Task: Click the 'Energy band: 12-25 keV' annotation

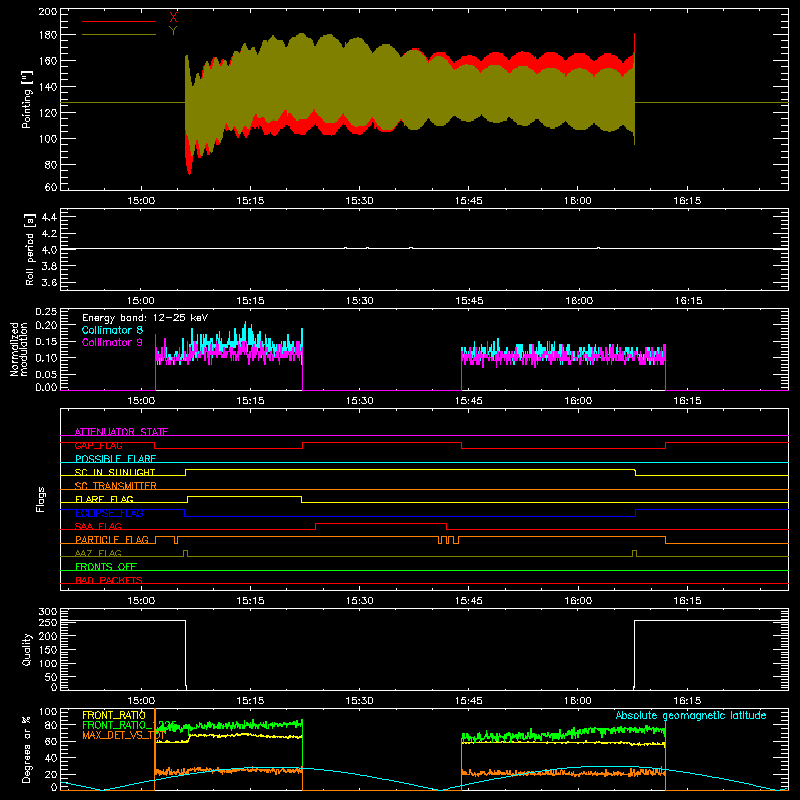Action: (x=145, y=318)
